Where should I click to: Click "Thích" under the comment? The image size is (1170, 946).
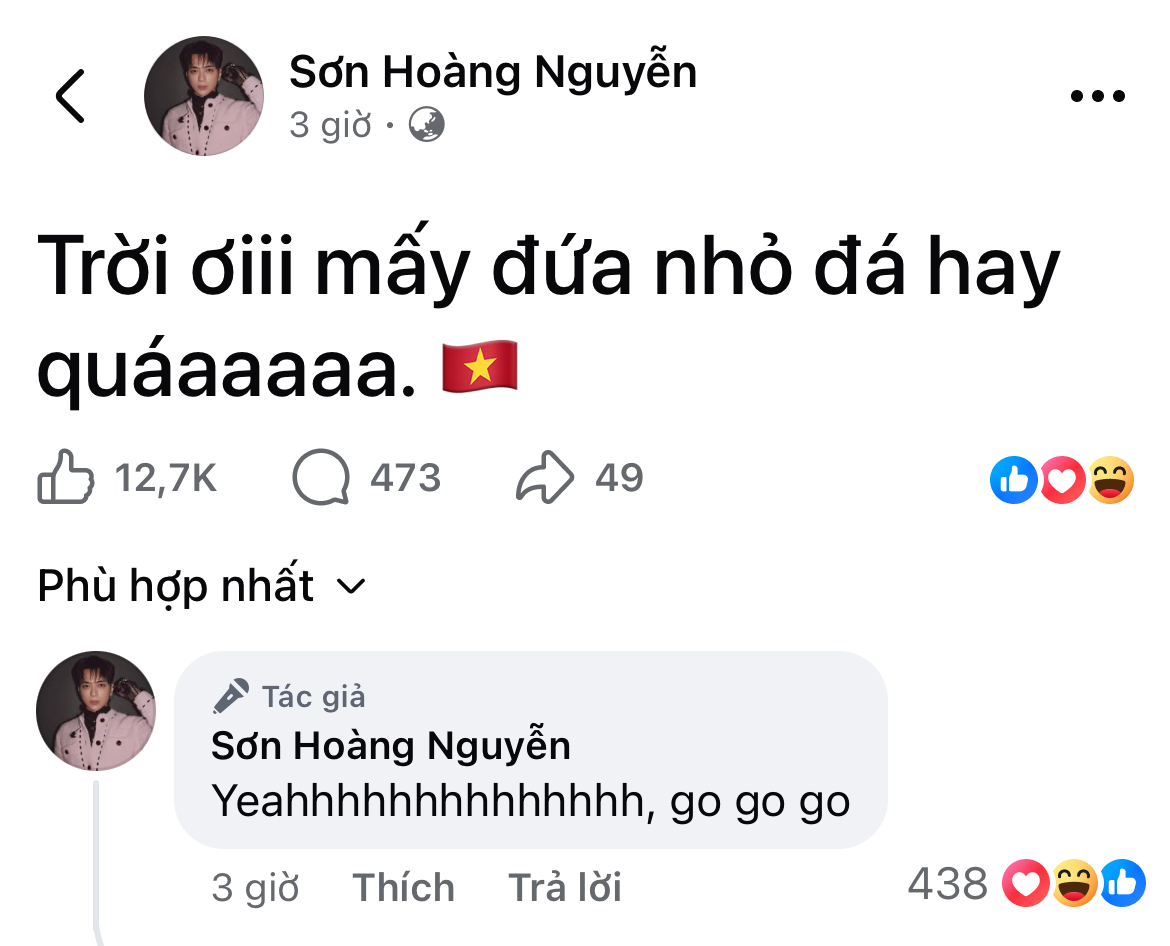click(404, 888)
